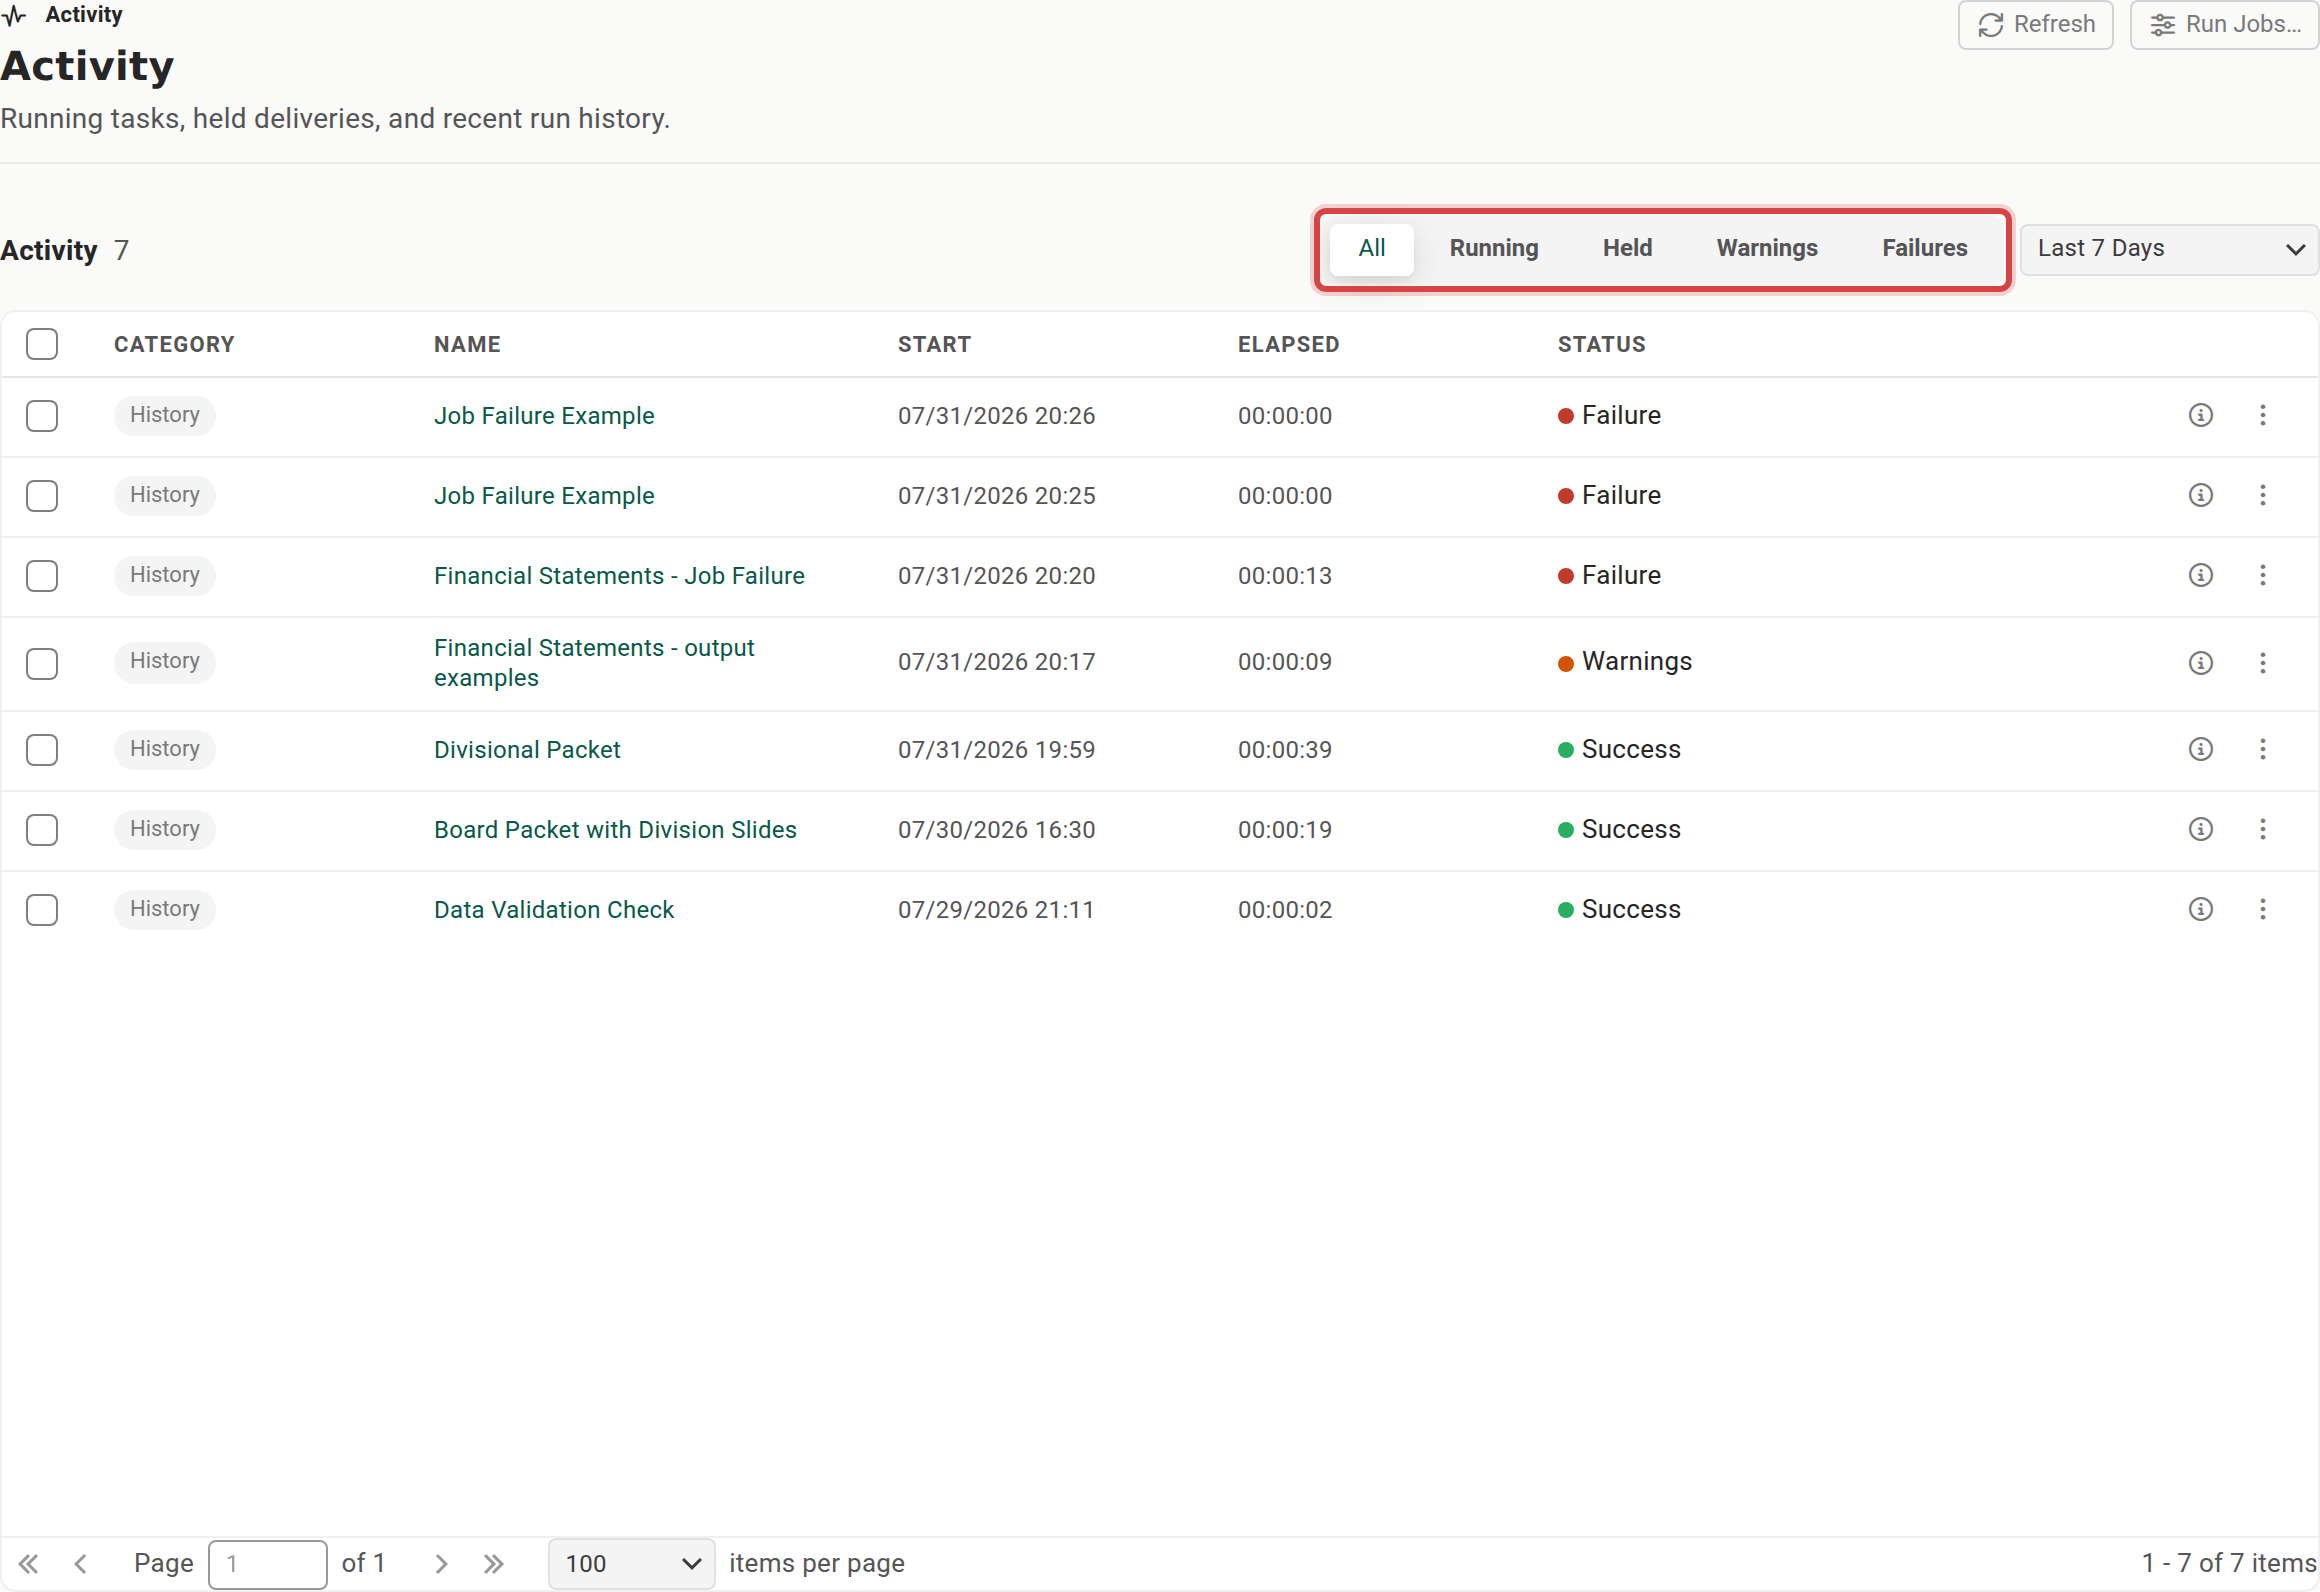Viewport: 2320px width, 1592px height.
Task: Open the Last 7 Days date range dropdown
Action: tap(2168, 249)
